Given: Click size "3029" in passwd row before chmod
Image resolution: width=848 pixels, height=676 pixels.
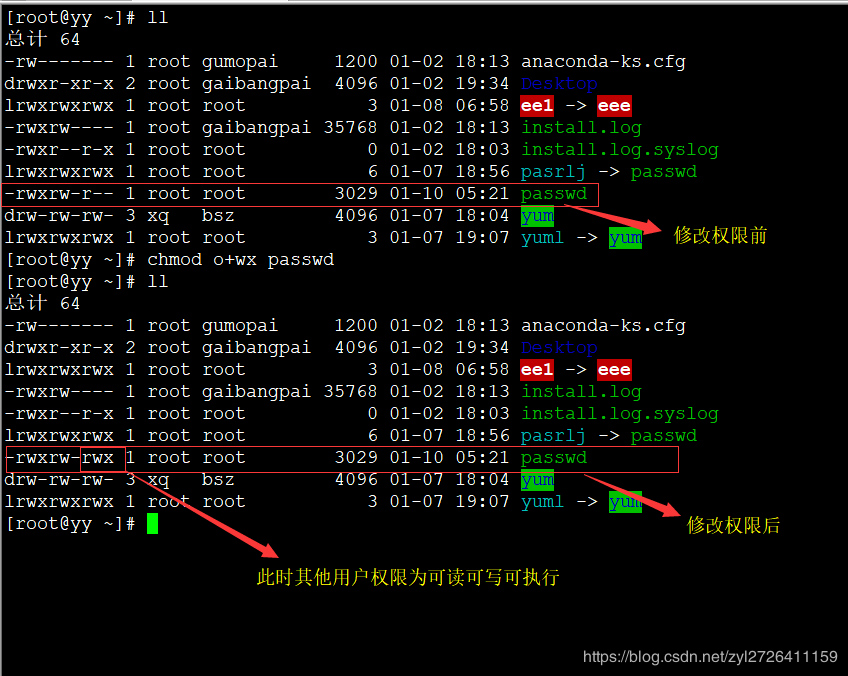Looking at the screenshot, I should (356, 194).
